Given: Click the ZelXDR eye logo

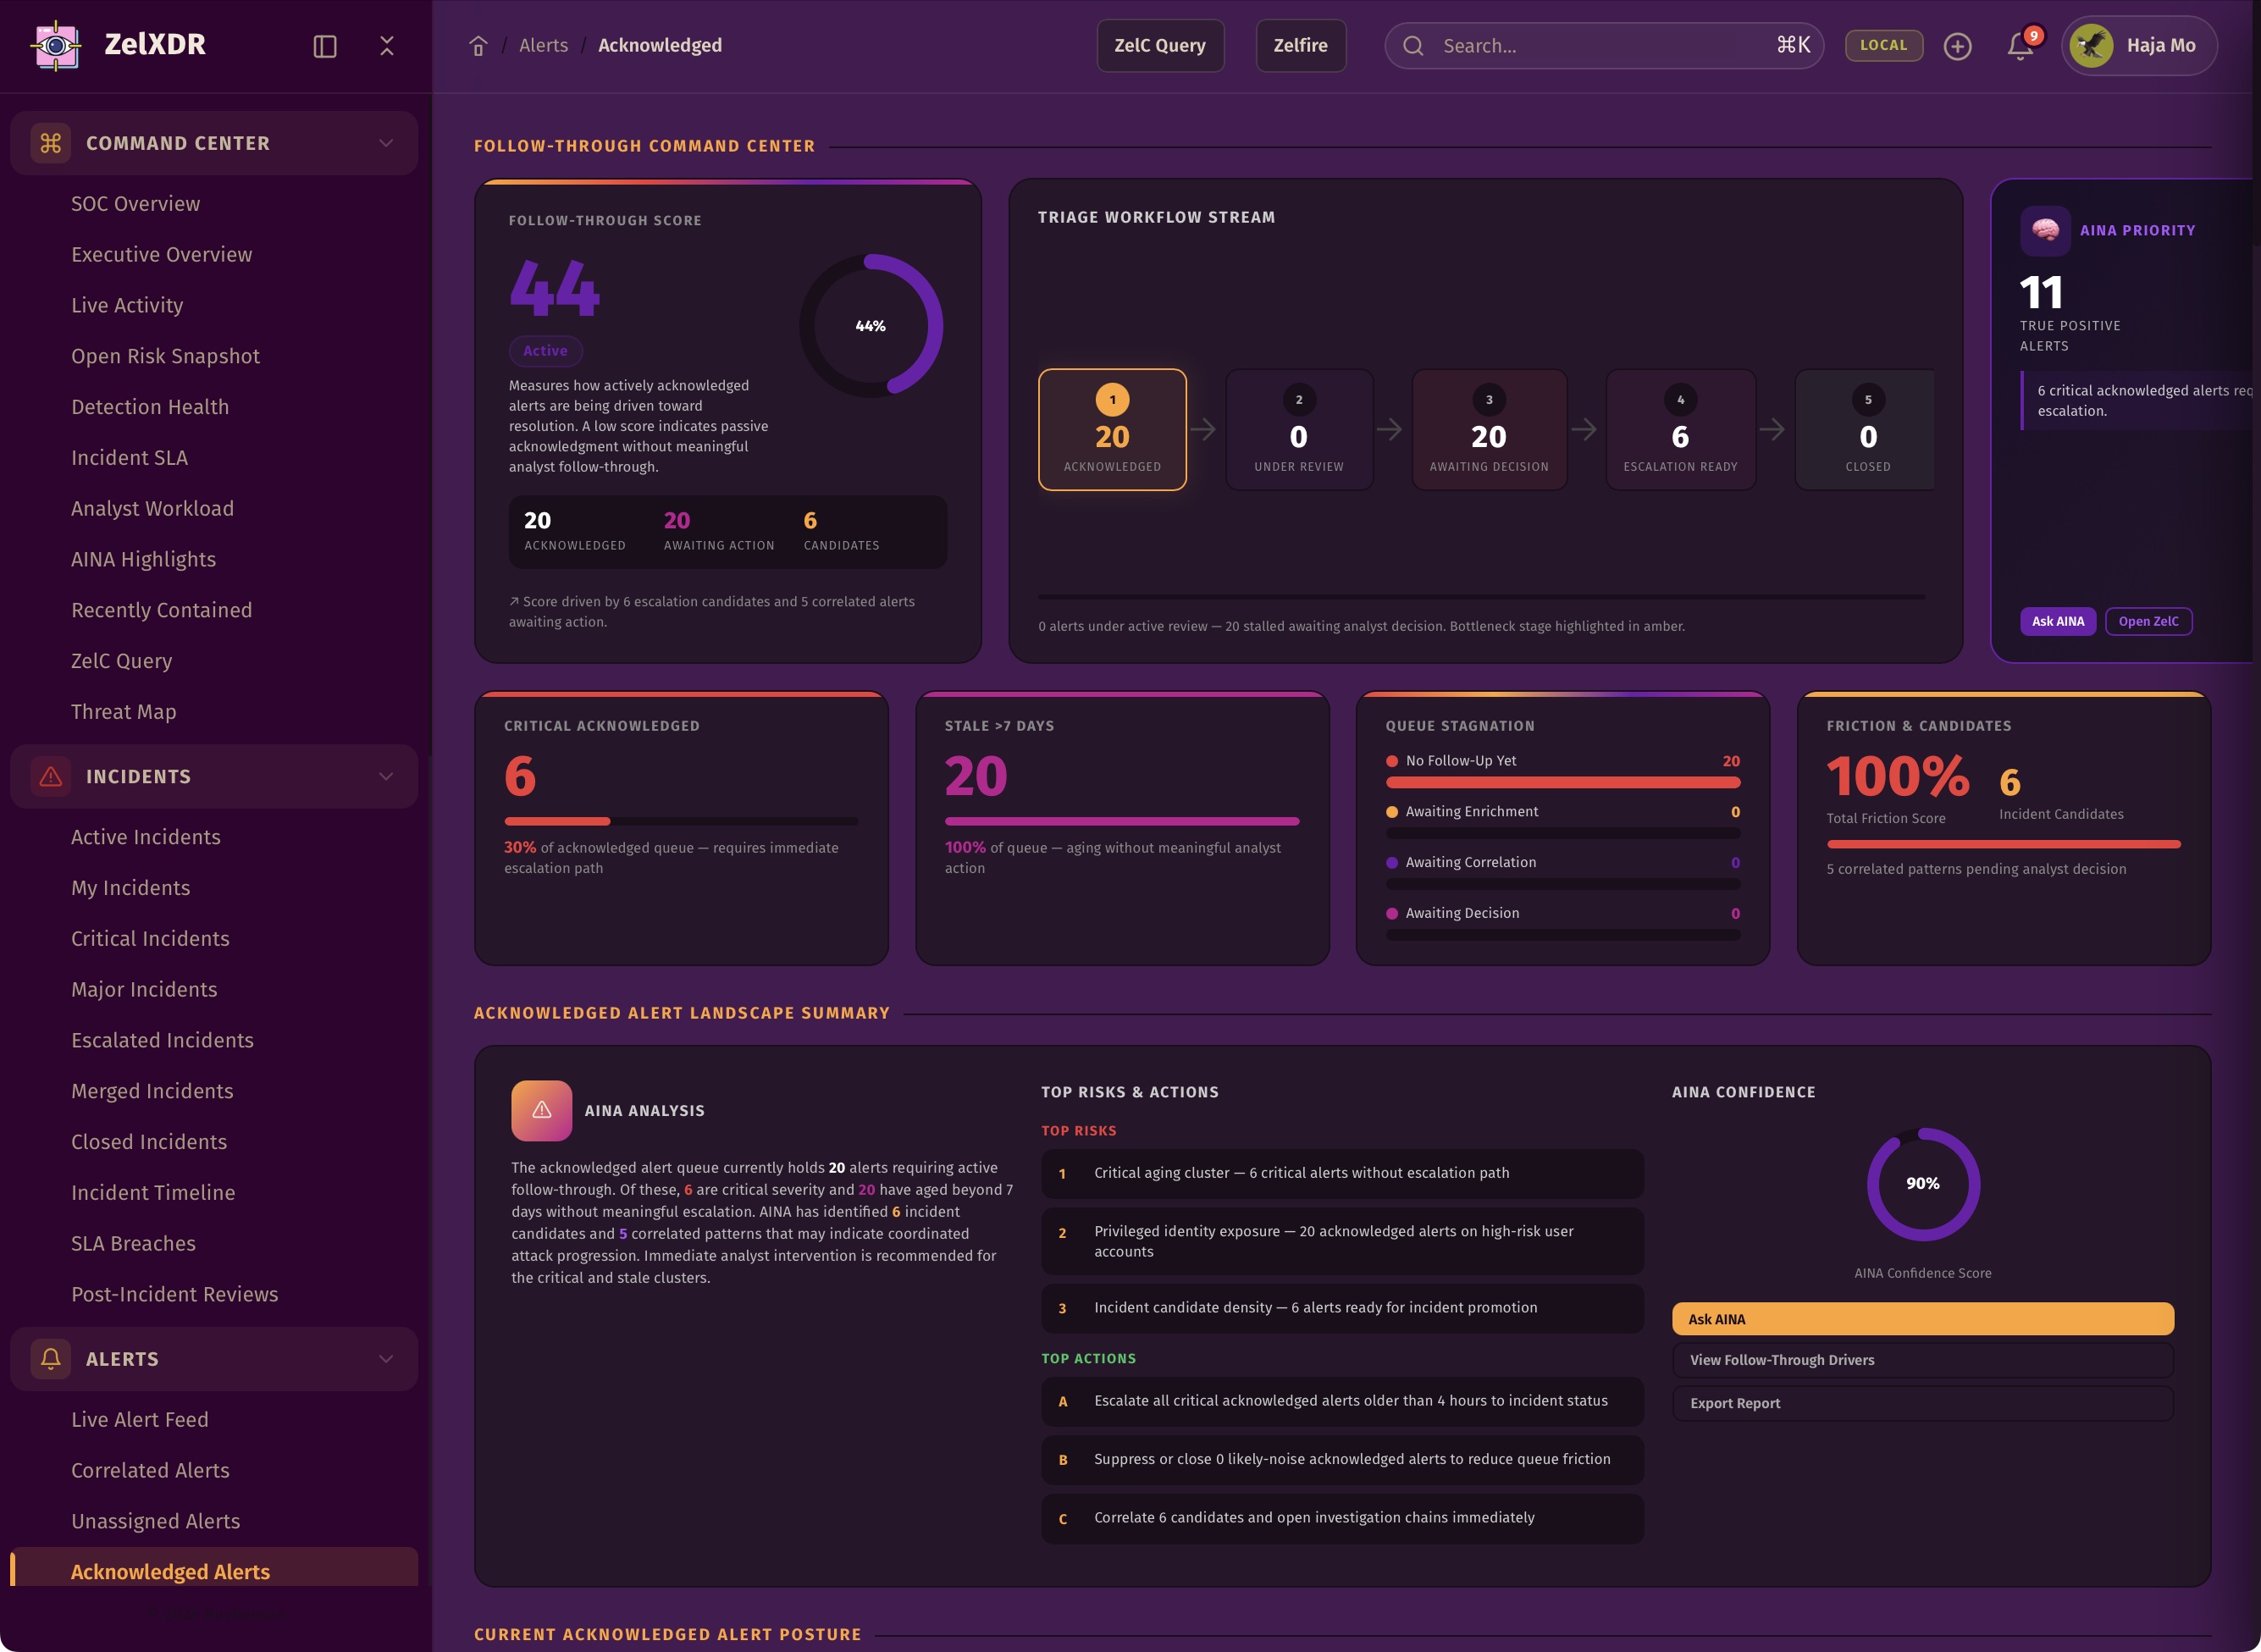Looking at the screenshot, I should [56, 45].
